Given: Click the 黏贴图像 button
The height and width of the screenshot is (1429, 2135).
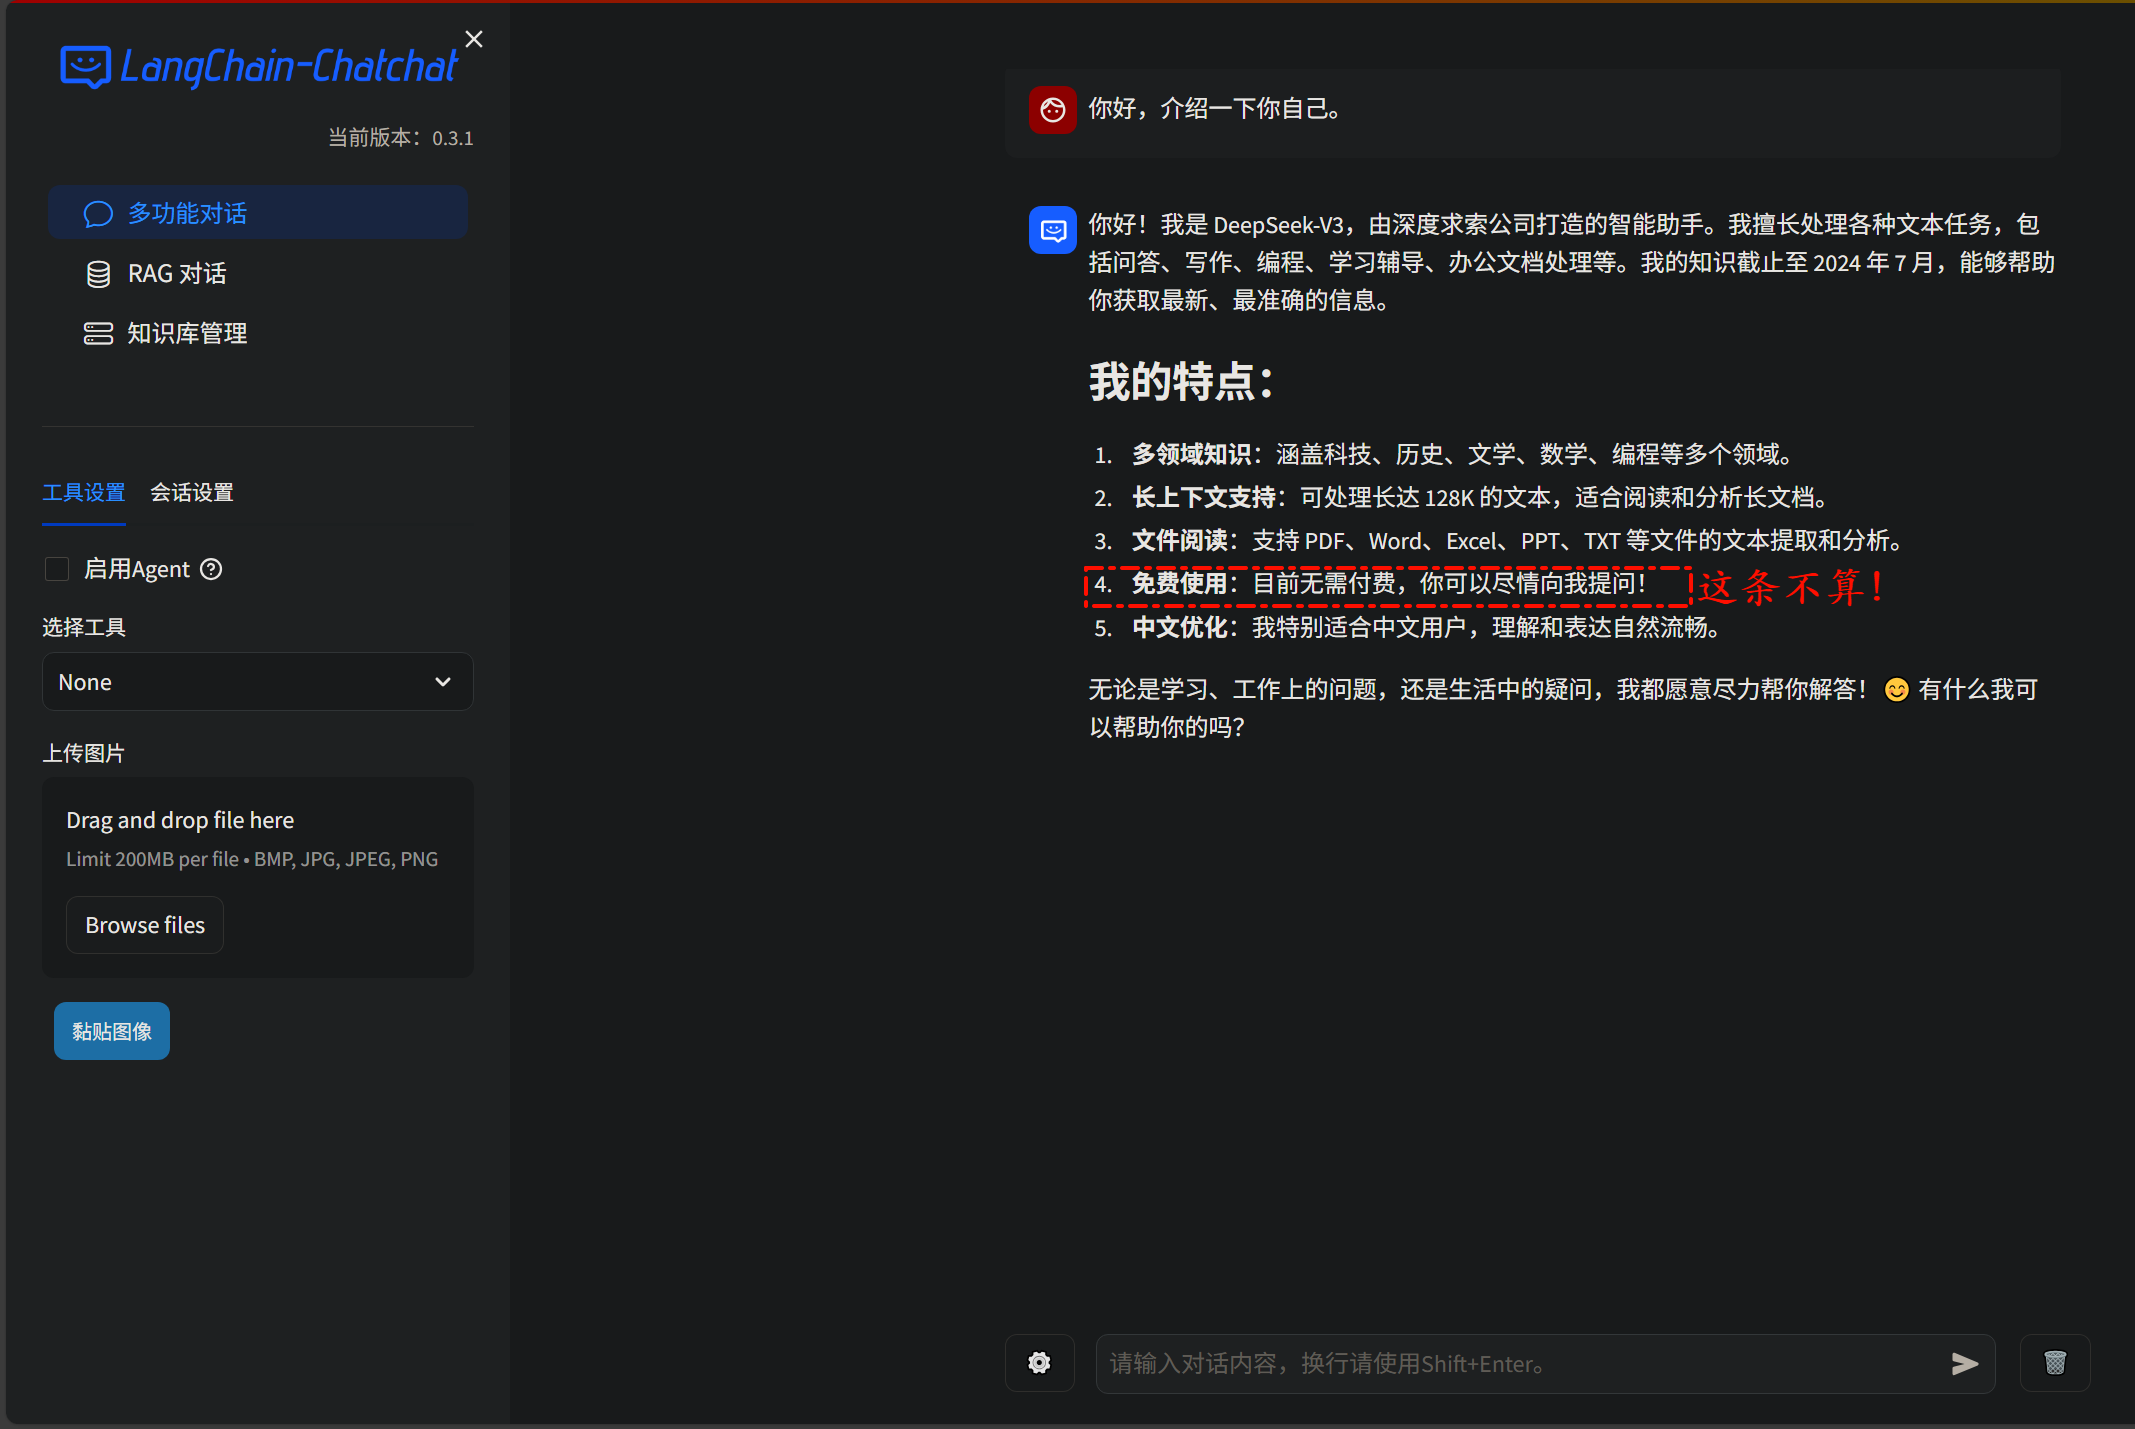Looking at the screenshot, I should pos(112,1031).
